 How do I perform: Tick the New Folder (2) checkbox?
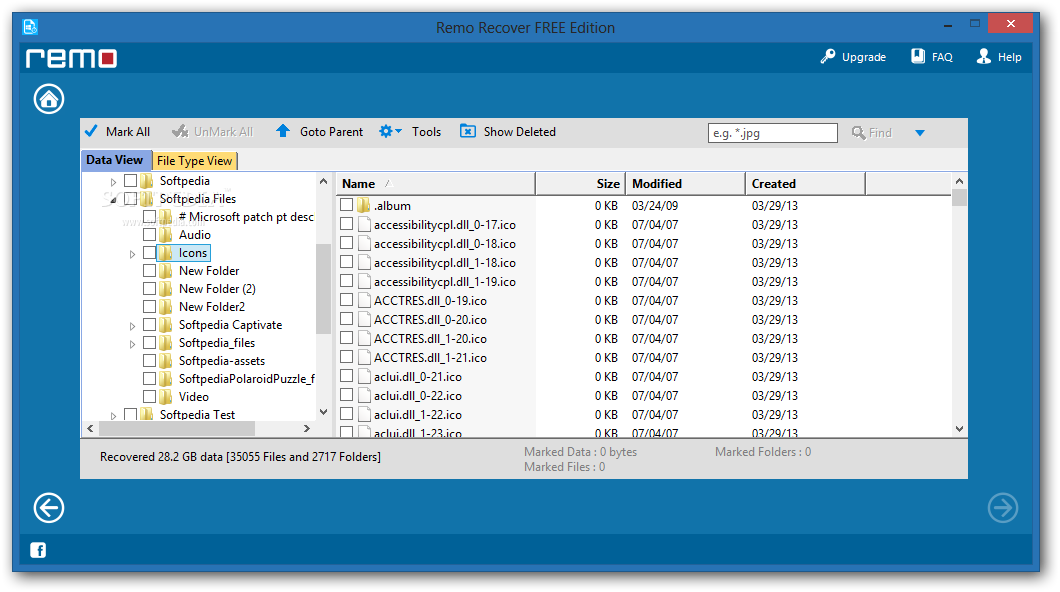149,289
